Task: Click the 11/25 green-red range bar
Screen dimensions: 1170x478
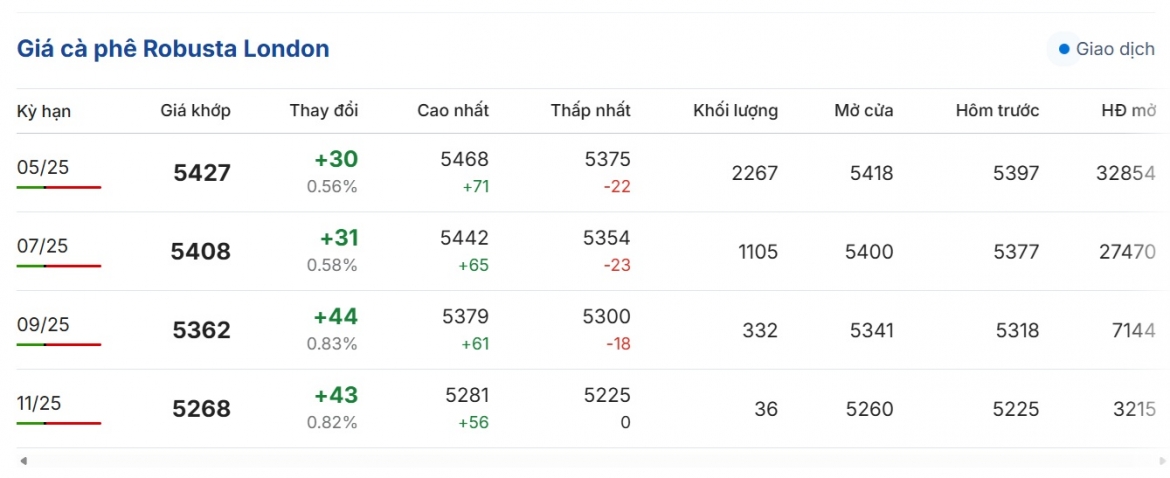Action: click(x=59, y=423)
